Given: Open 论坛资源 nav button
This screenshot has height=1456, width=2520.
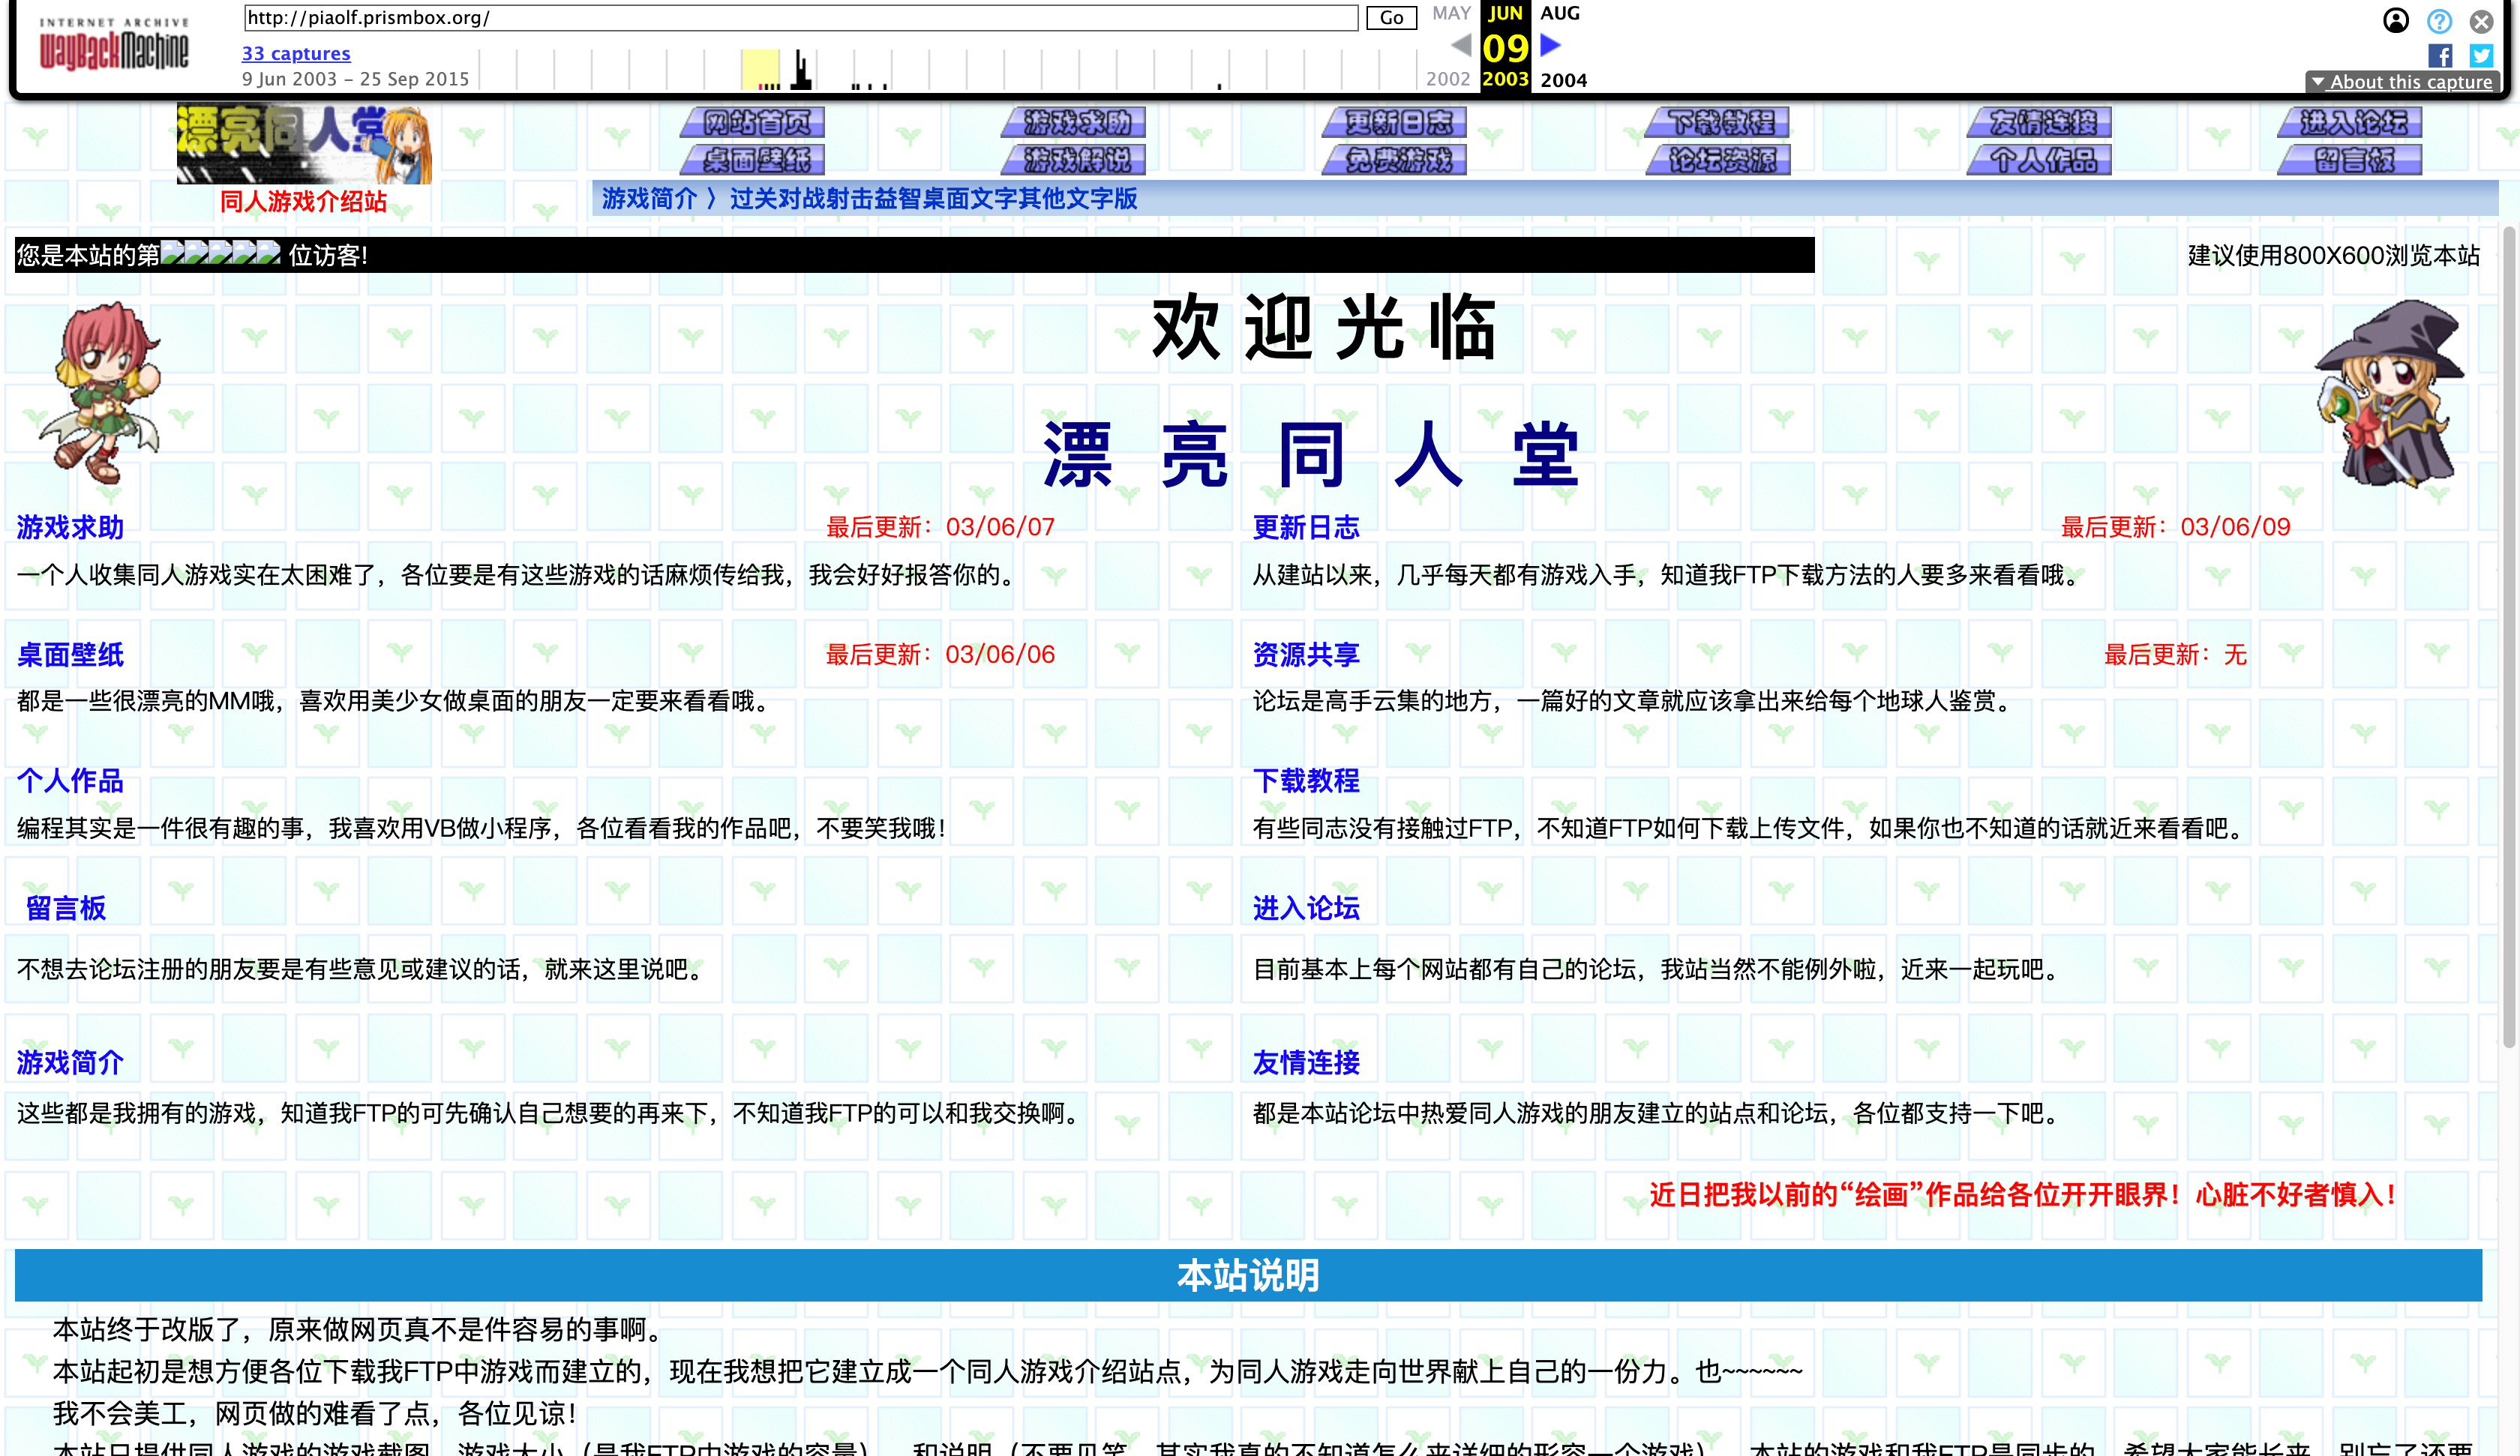Looking at the screenshot, I should pos(1718,159).
